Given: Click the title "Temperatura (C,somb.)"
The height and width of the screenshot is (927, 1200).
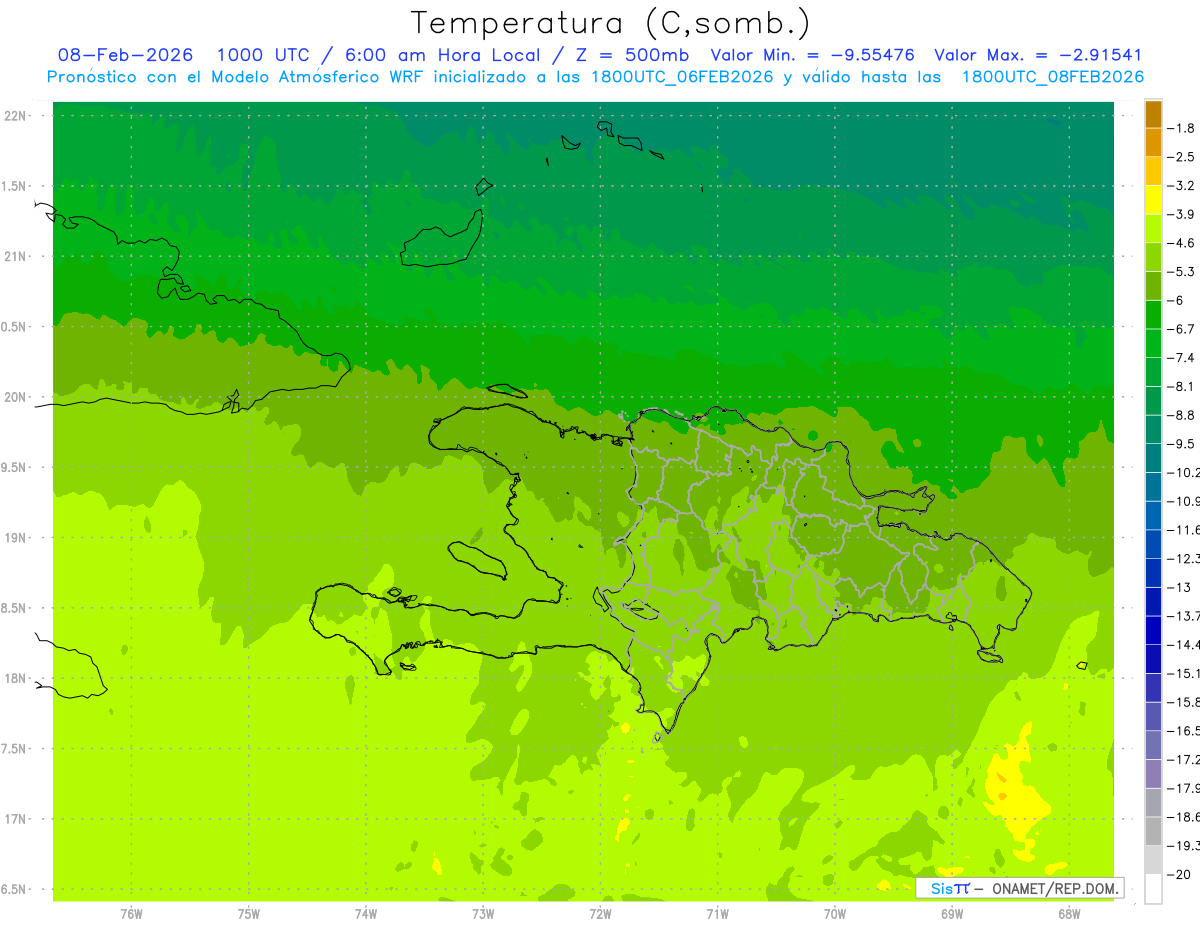Looking at the screenshot, I should pyautogui.click(x=611, y=23).
